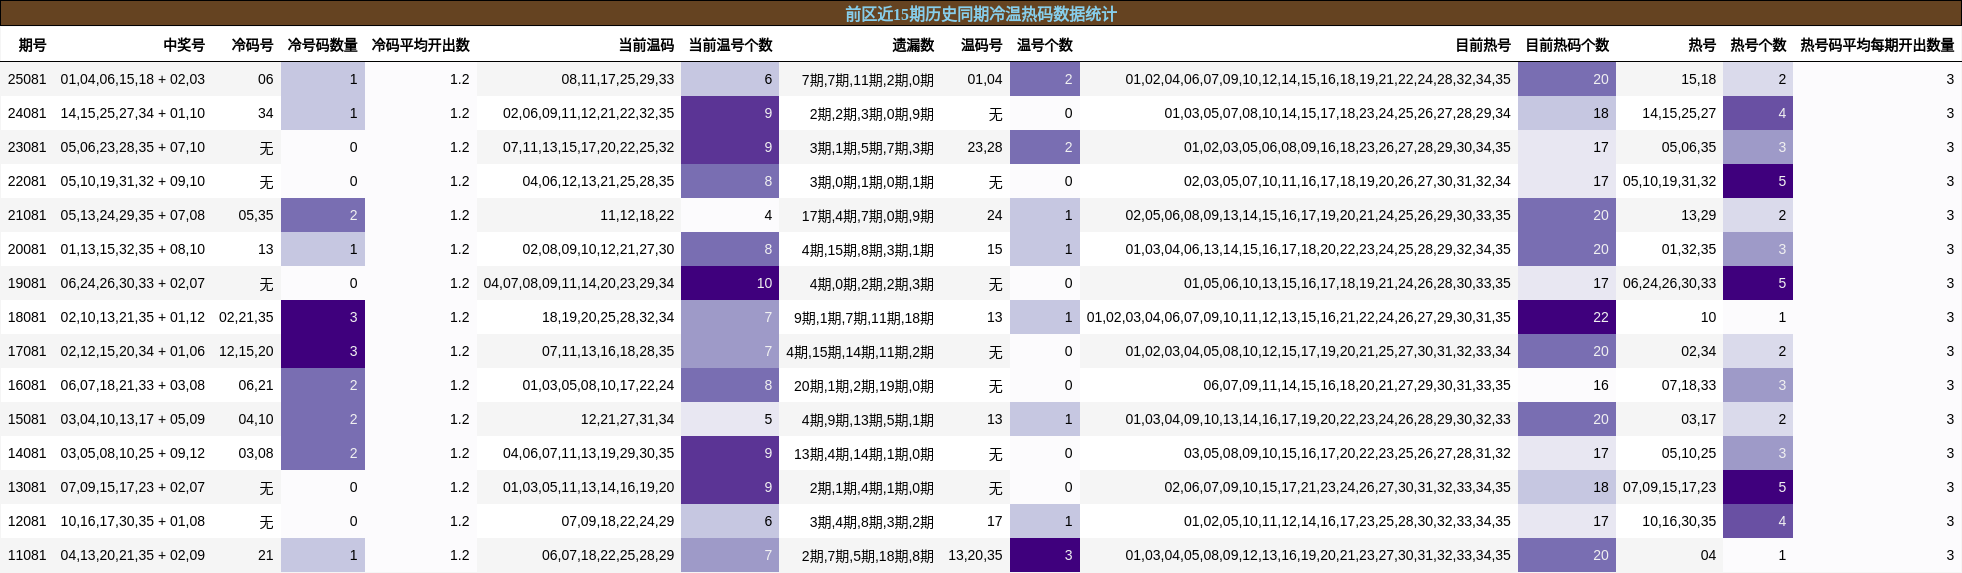Click hot numbers cell 05,10,25

[1689, 453]
